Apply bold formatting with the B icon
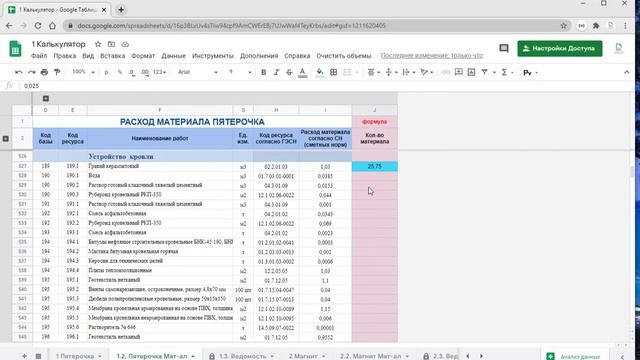The width and height of the screenshot is (640, 360). pos(263,72)
